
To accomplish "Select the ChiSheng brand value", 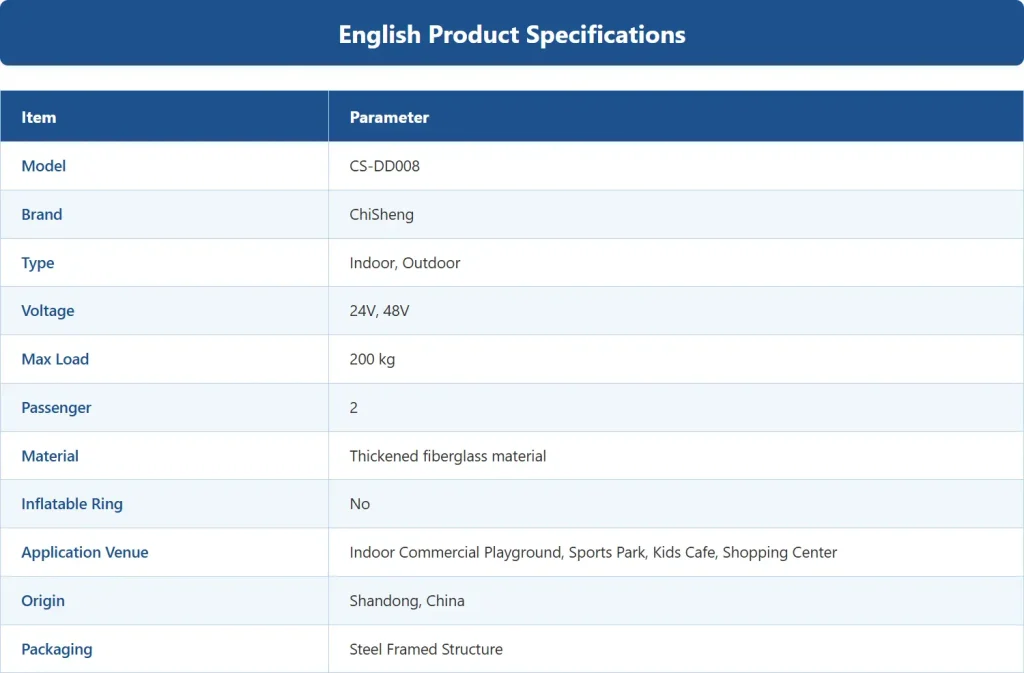I will [x=381, y=215].
